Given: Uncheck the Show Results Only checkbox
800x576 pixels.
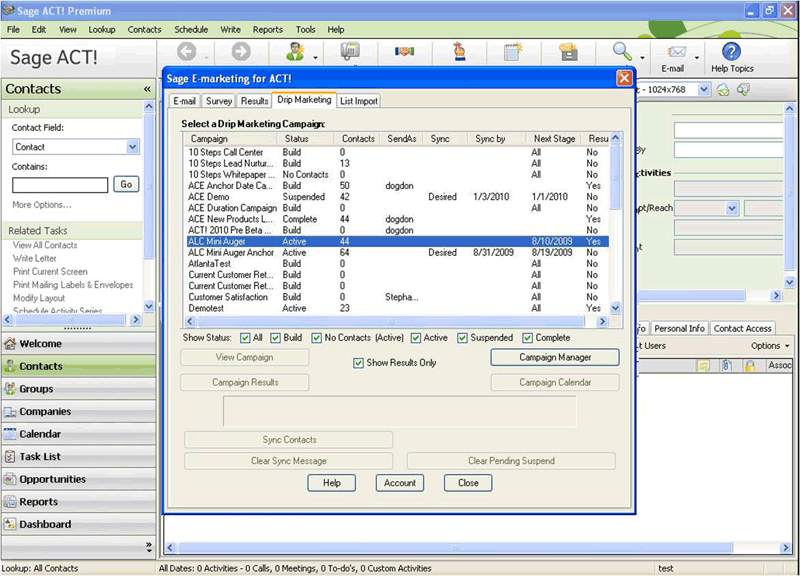Looking at the screenshot, I should (x=358, y=363).
